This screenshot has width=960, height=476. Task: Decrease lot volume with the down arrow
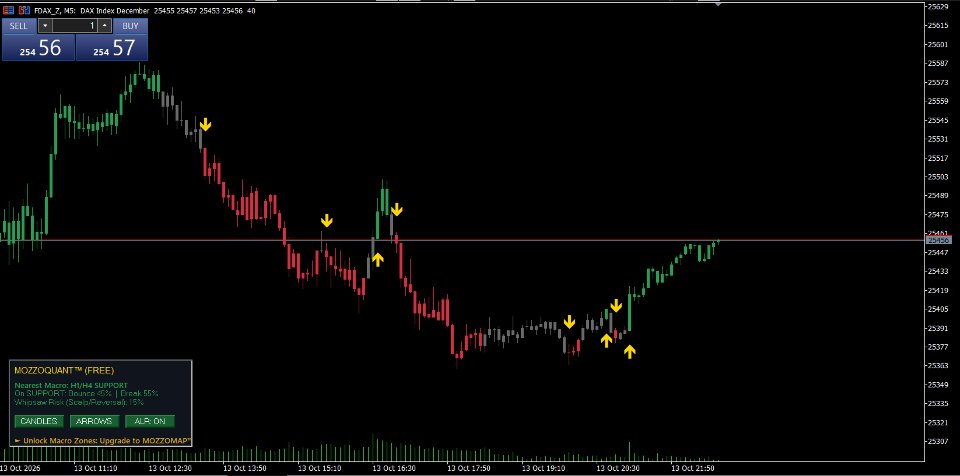tap(45, 26)
